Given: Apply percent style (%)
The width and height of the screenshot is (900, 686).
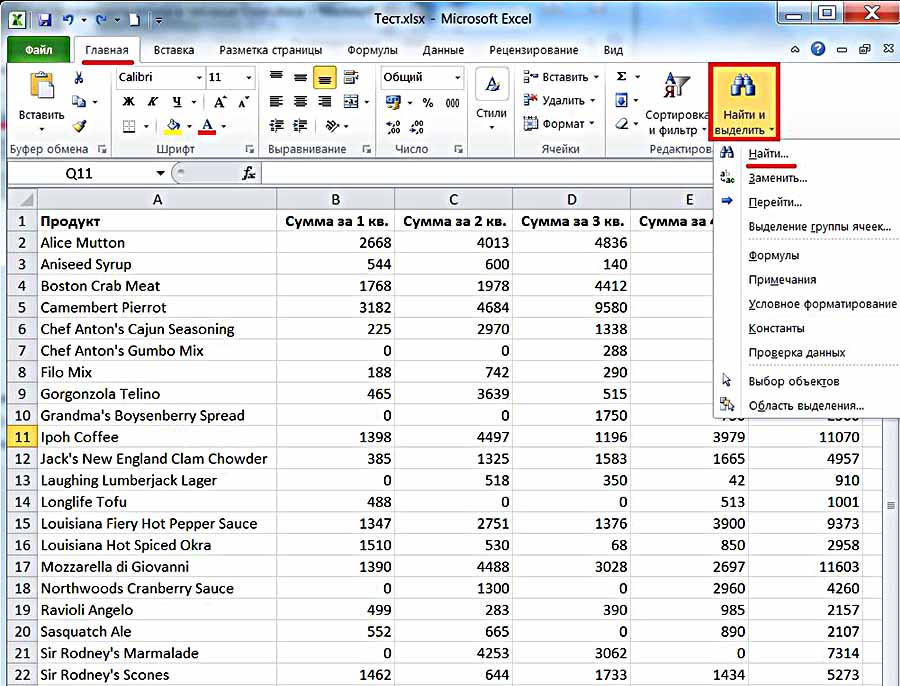Looking at the screenshot, I should (x=428, y=103).
